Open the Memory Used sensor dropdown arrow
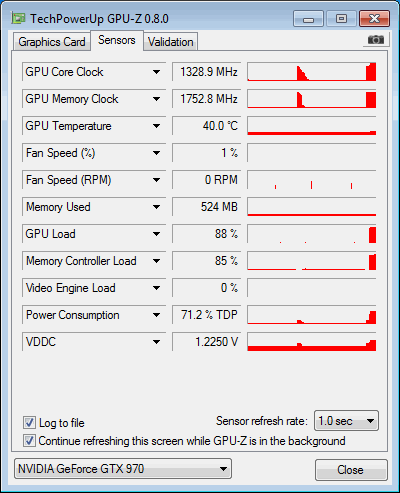 point(156,207)
